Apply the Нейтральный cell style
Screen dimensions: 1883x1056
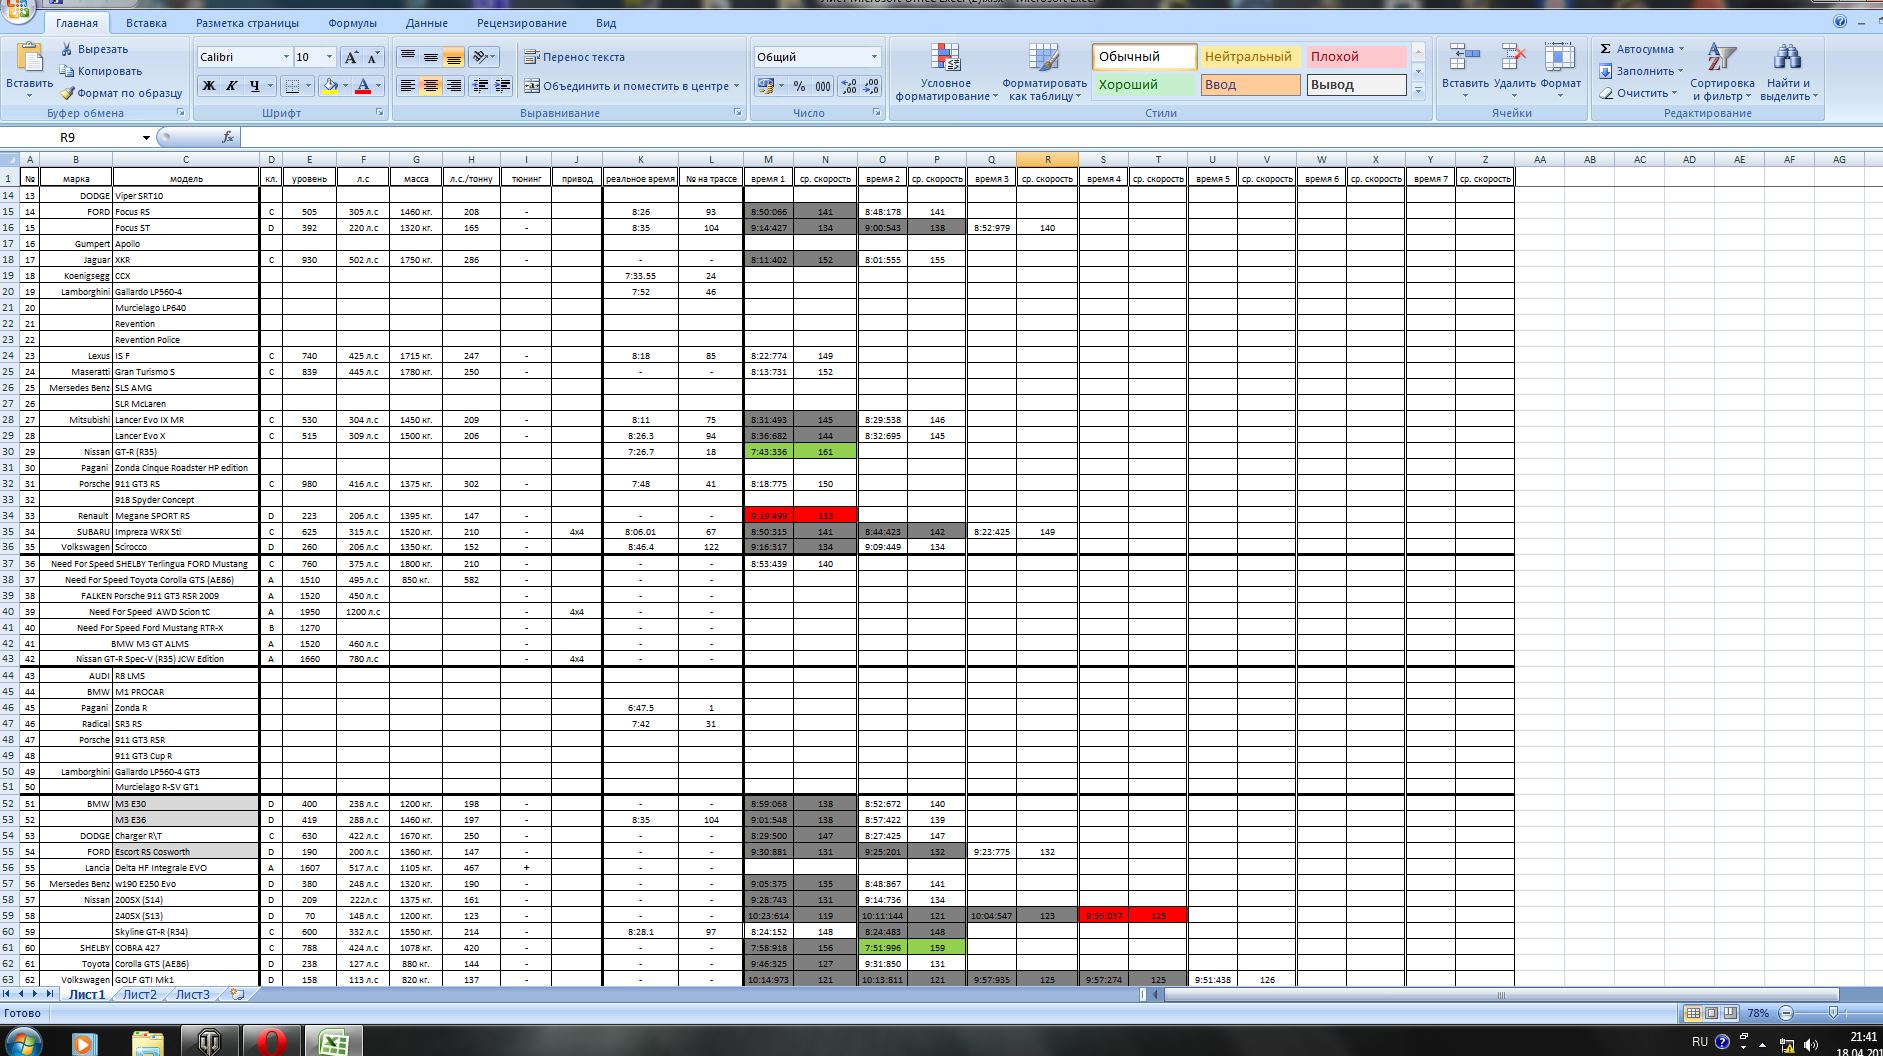click(1250, 57)
